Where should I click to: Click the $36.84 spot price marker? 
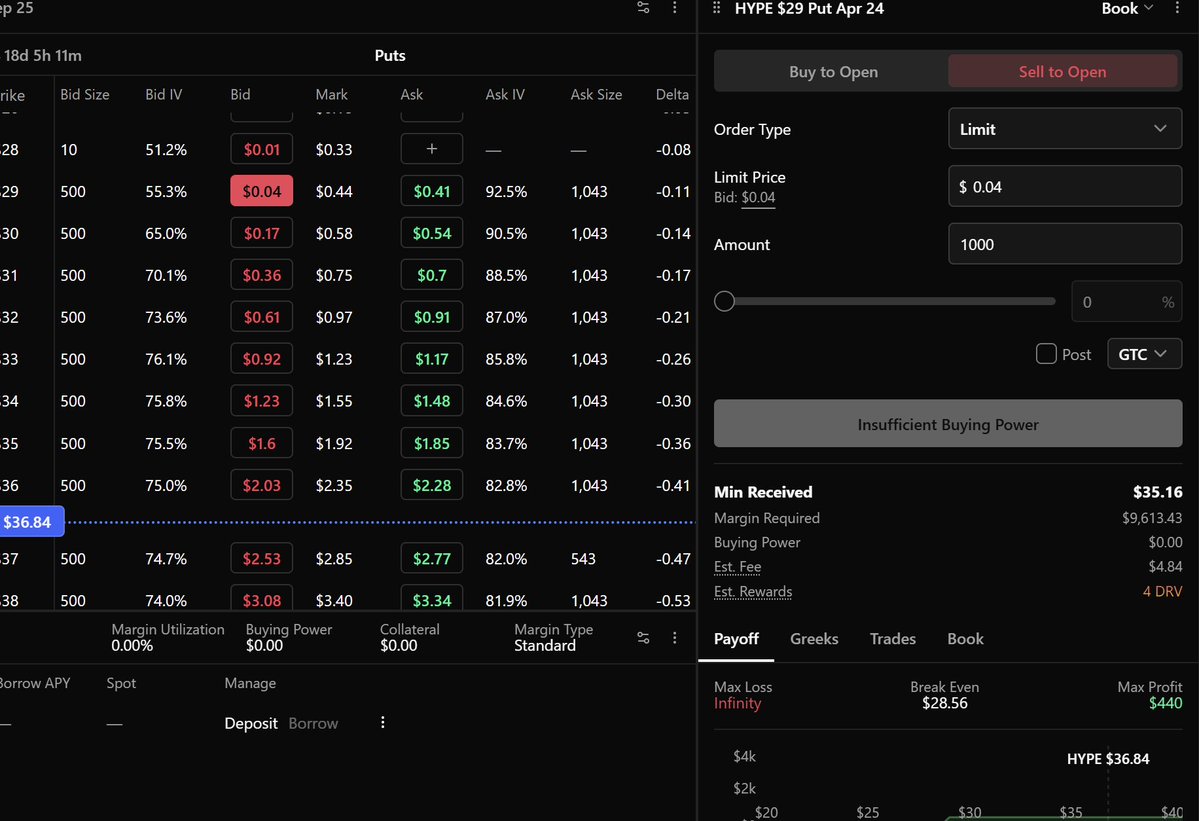pos(31,522)
